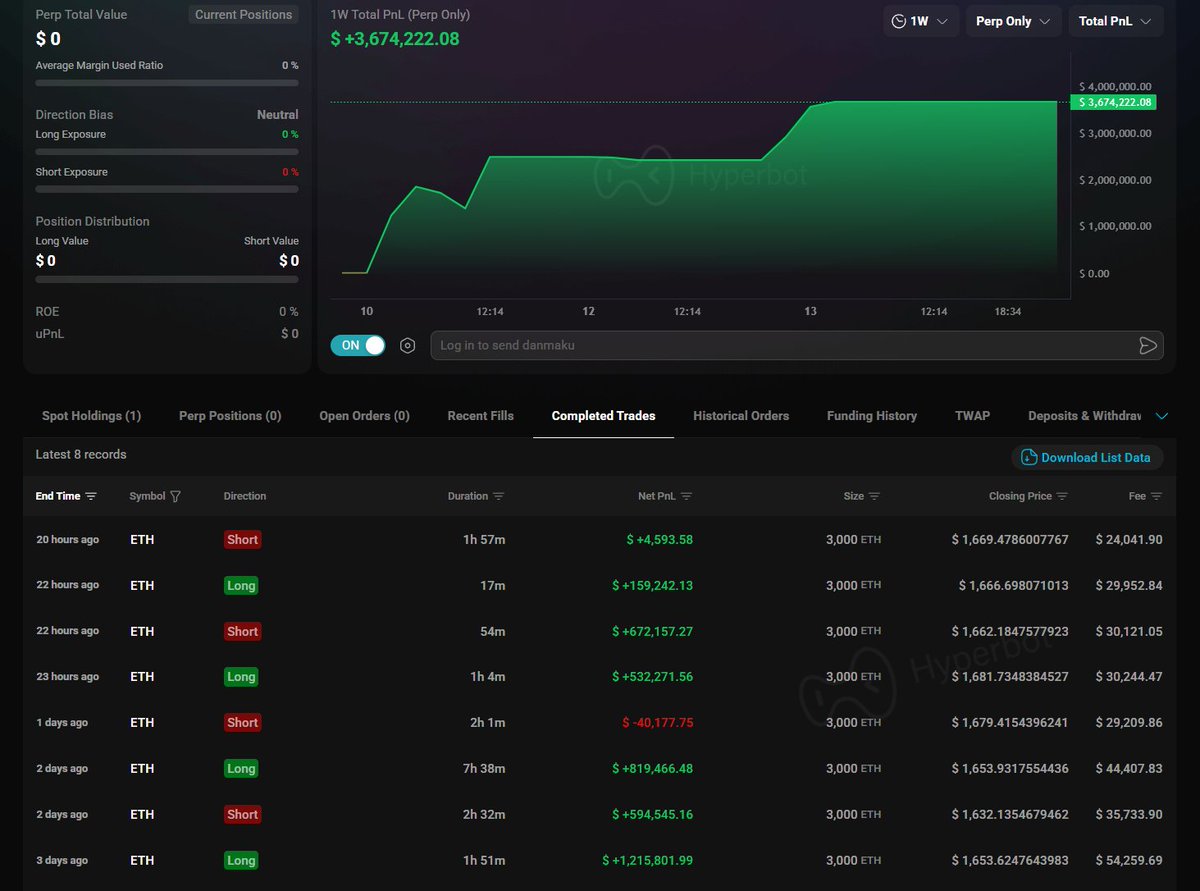
Task: Click the Net PnL $ +532,271.56
Action: tap(653, 677)
